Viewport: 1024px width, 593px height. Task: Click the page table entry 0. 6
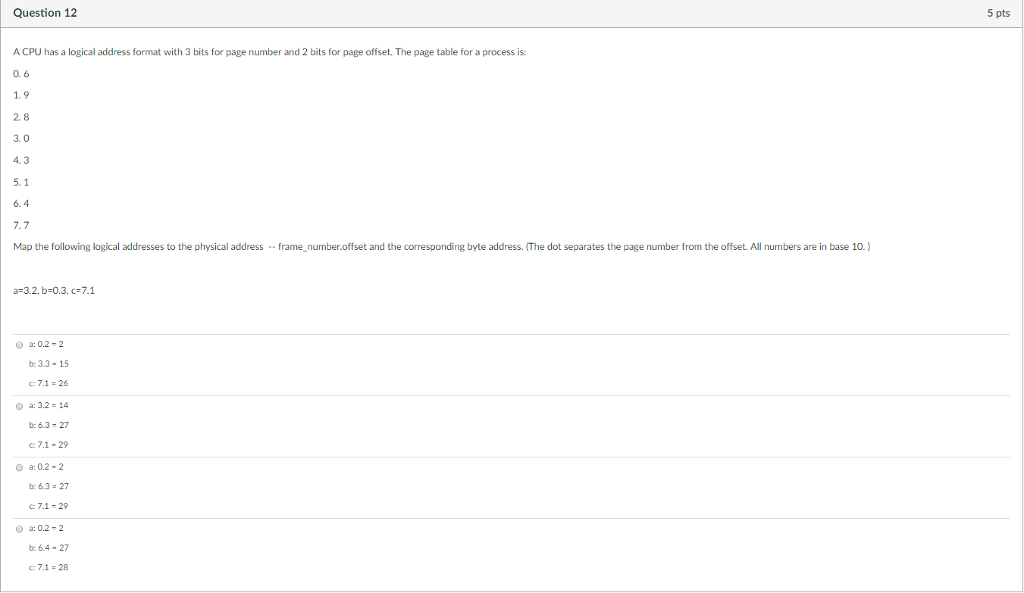21,74
